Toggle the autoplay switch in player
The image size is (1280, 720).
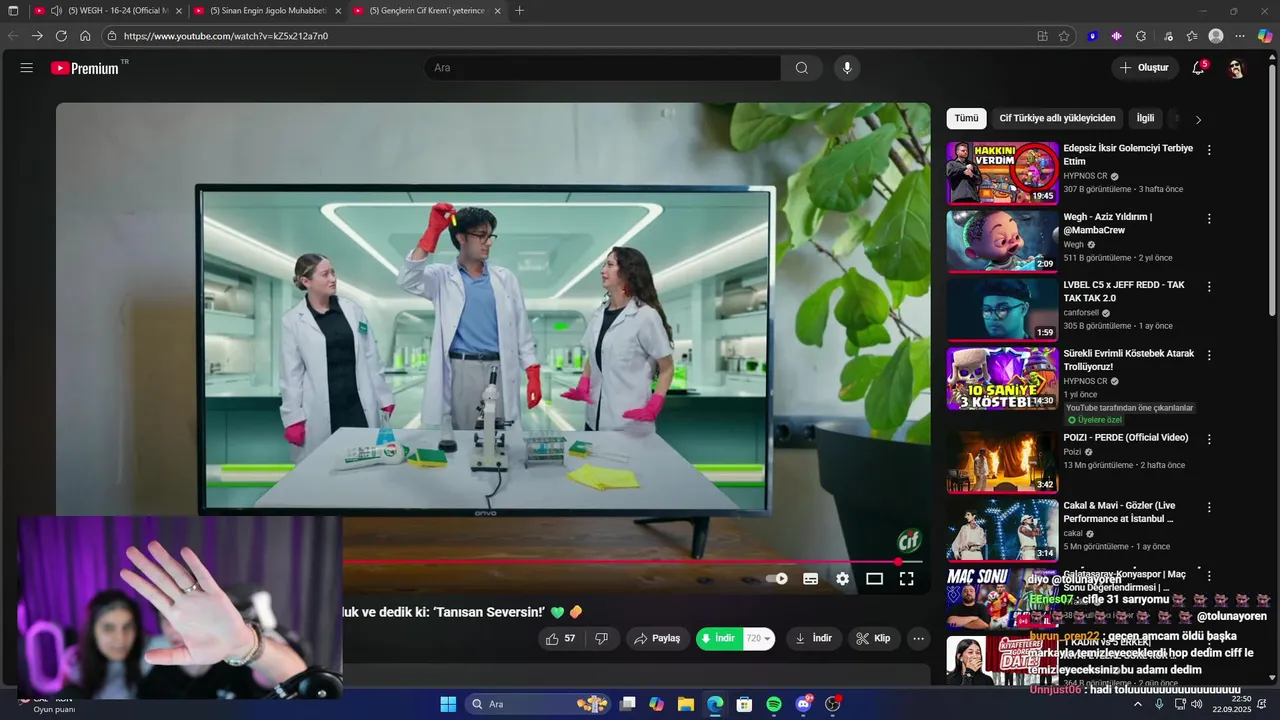tap(777, 578)
